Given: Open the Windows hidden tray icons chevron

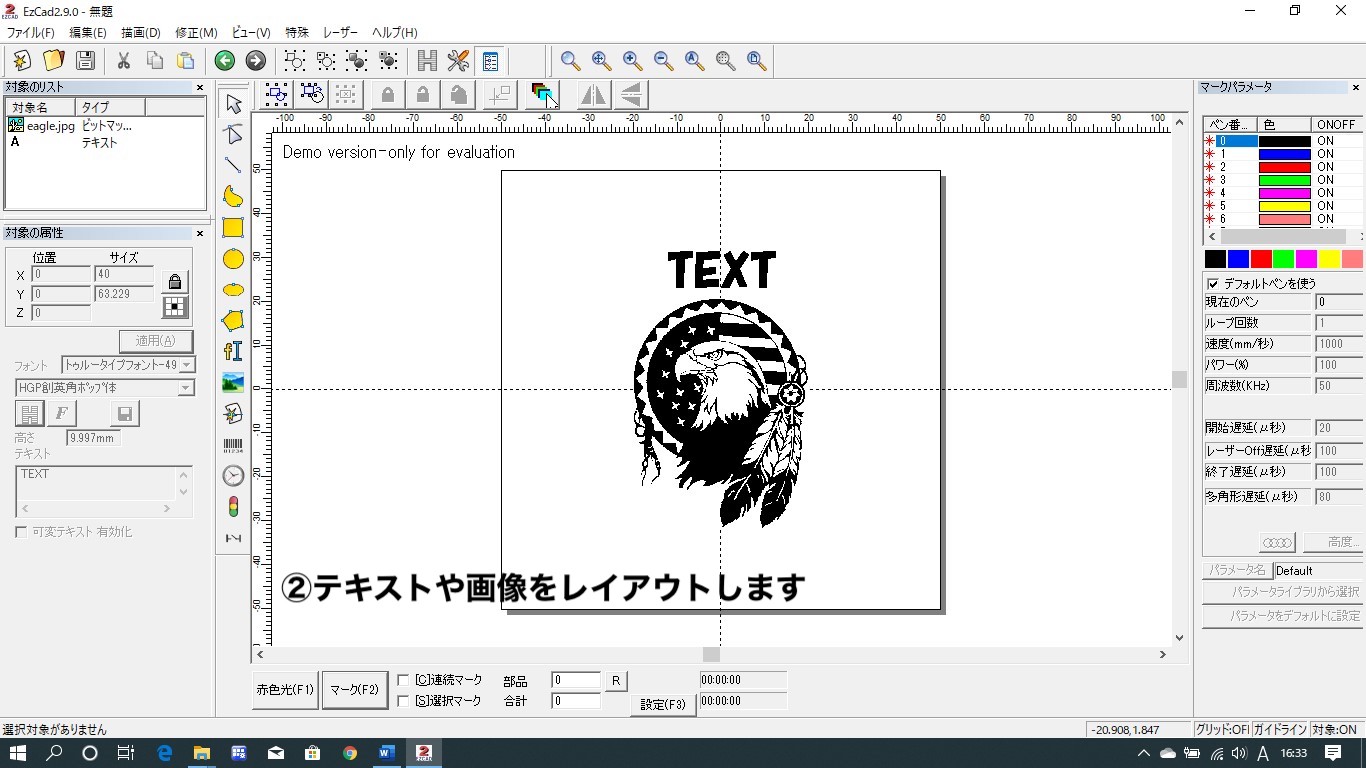Looking at the screenshot, I should pyautogui.click(x=1144, y=753).
